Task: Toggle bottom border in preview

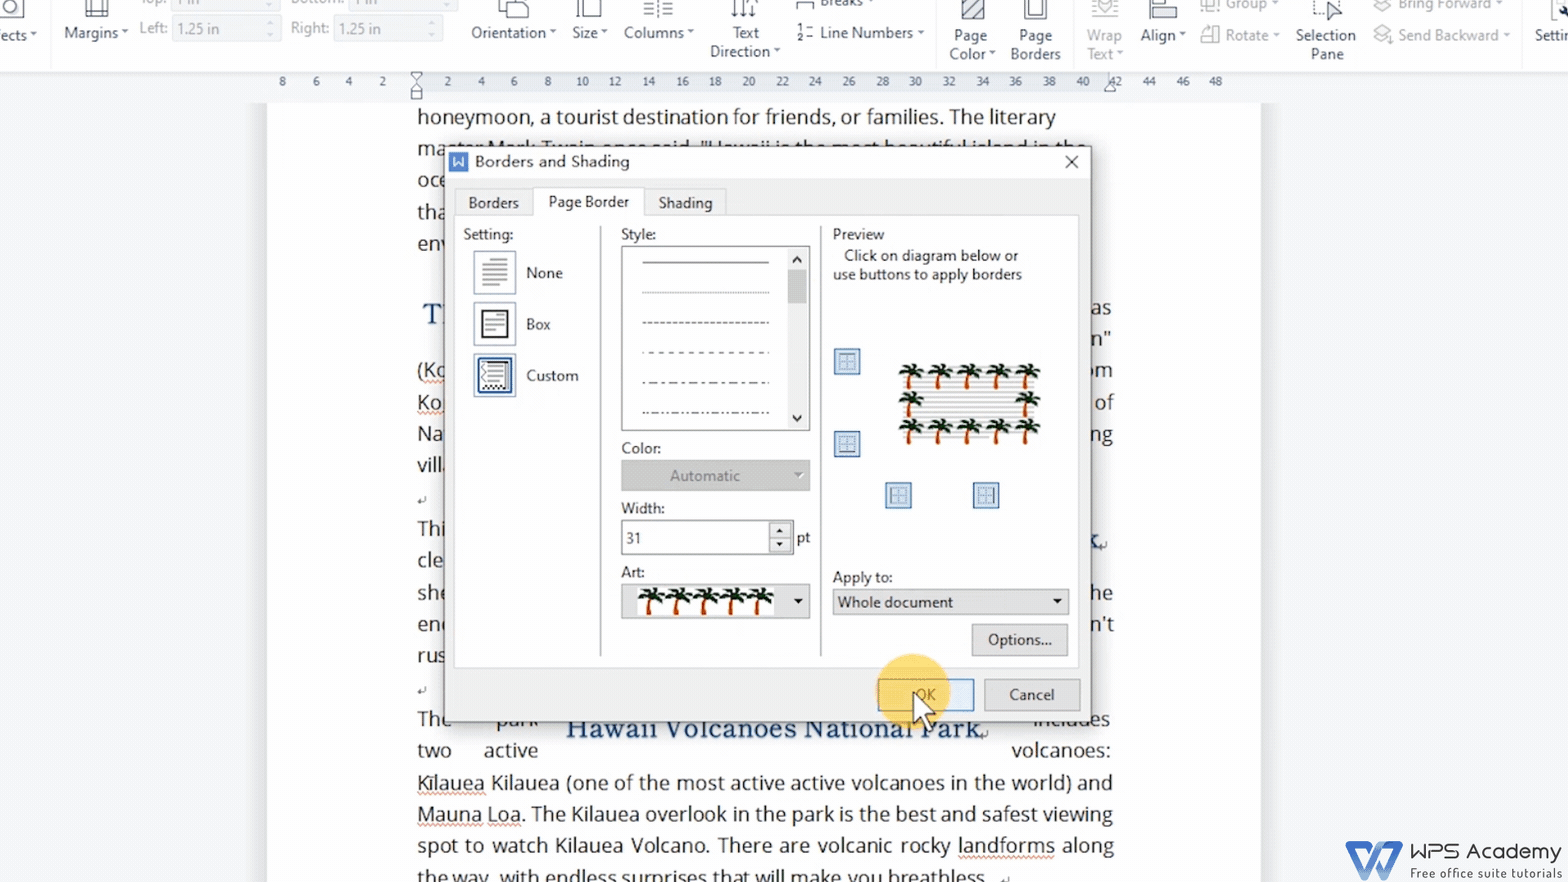Action: point(847,444)
